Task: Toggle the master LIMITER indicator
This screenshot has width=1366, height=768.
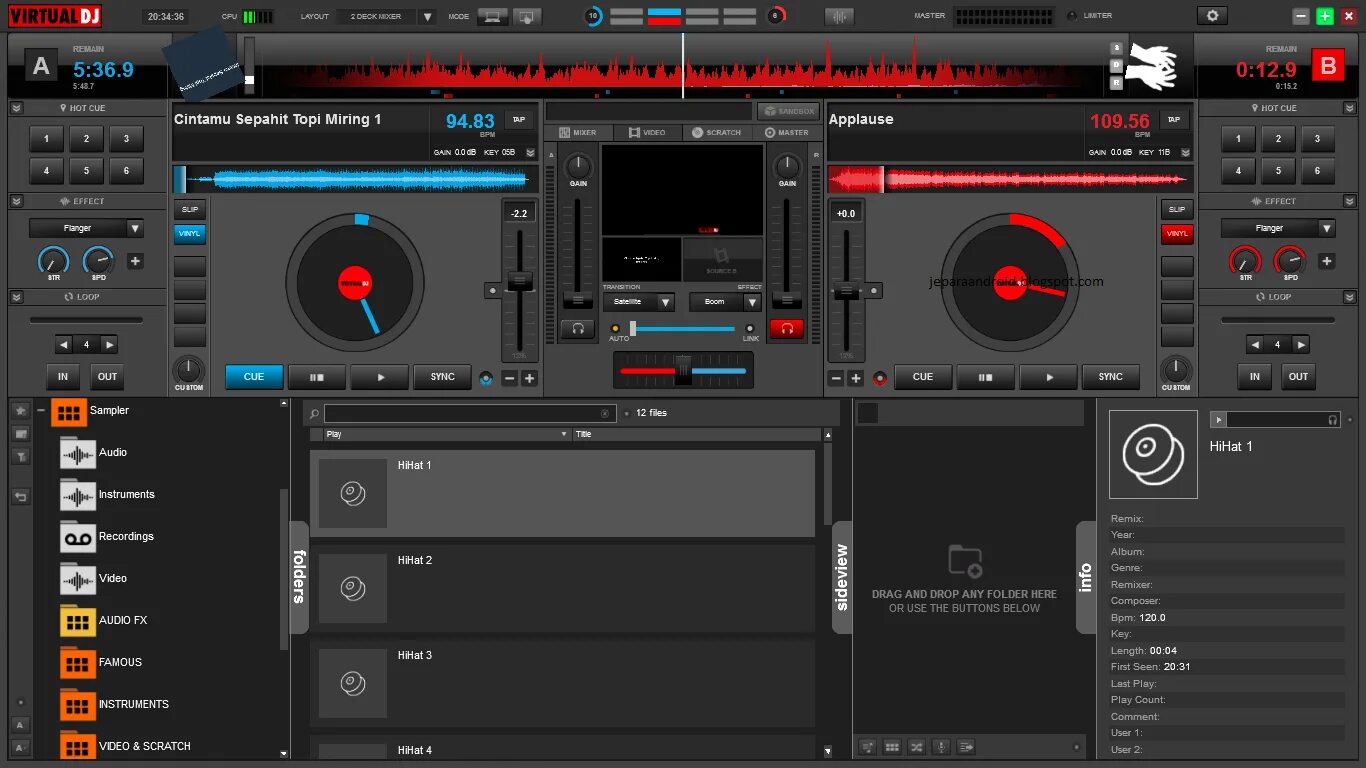Action: coord(1072,16)
